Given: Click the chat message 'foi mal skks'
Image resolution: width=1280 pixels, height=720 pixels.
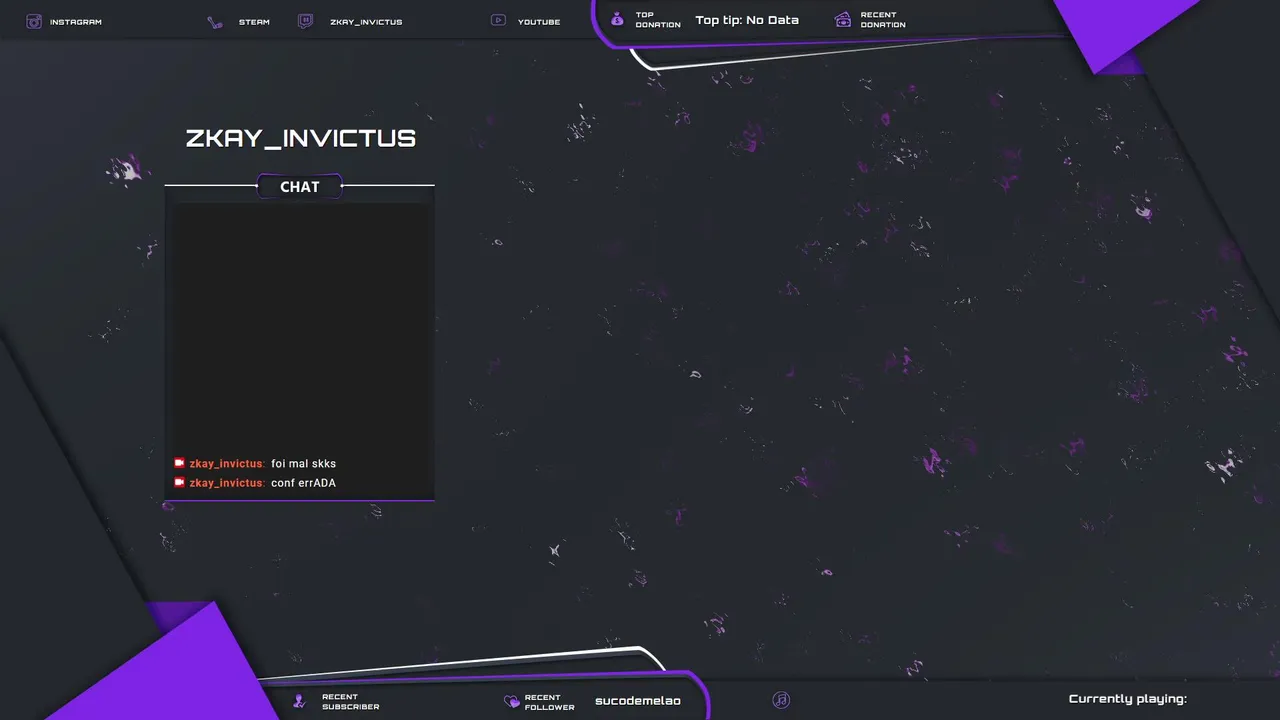Looking at the screenshot, I should pyautogui.click(x=304, y=464).
